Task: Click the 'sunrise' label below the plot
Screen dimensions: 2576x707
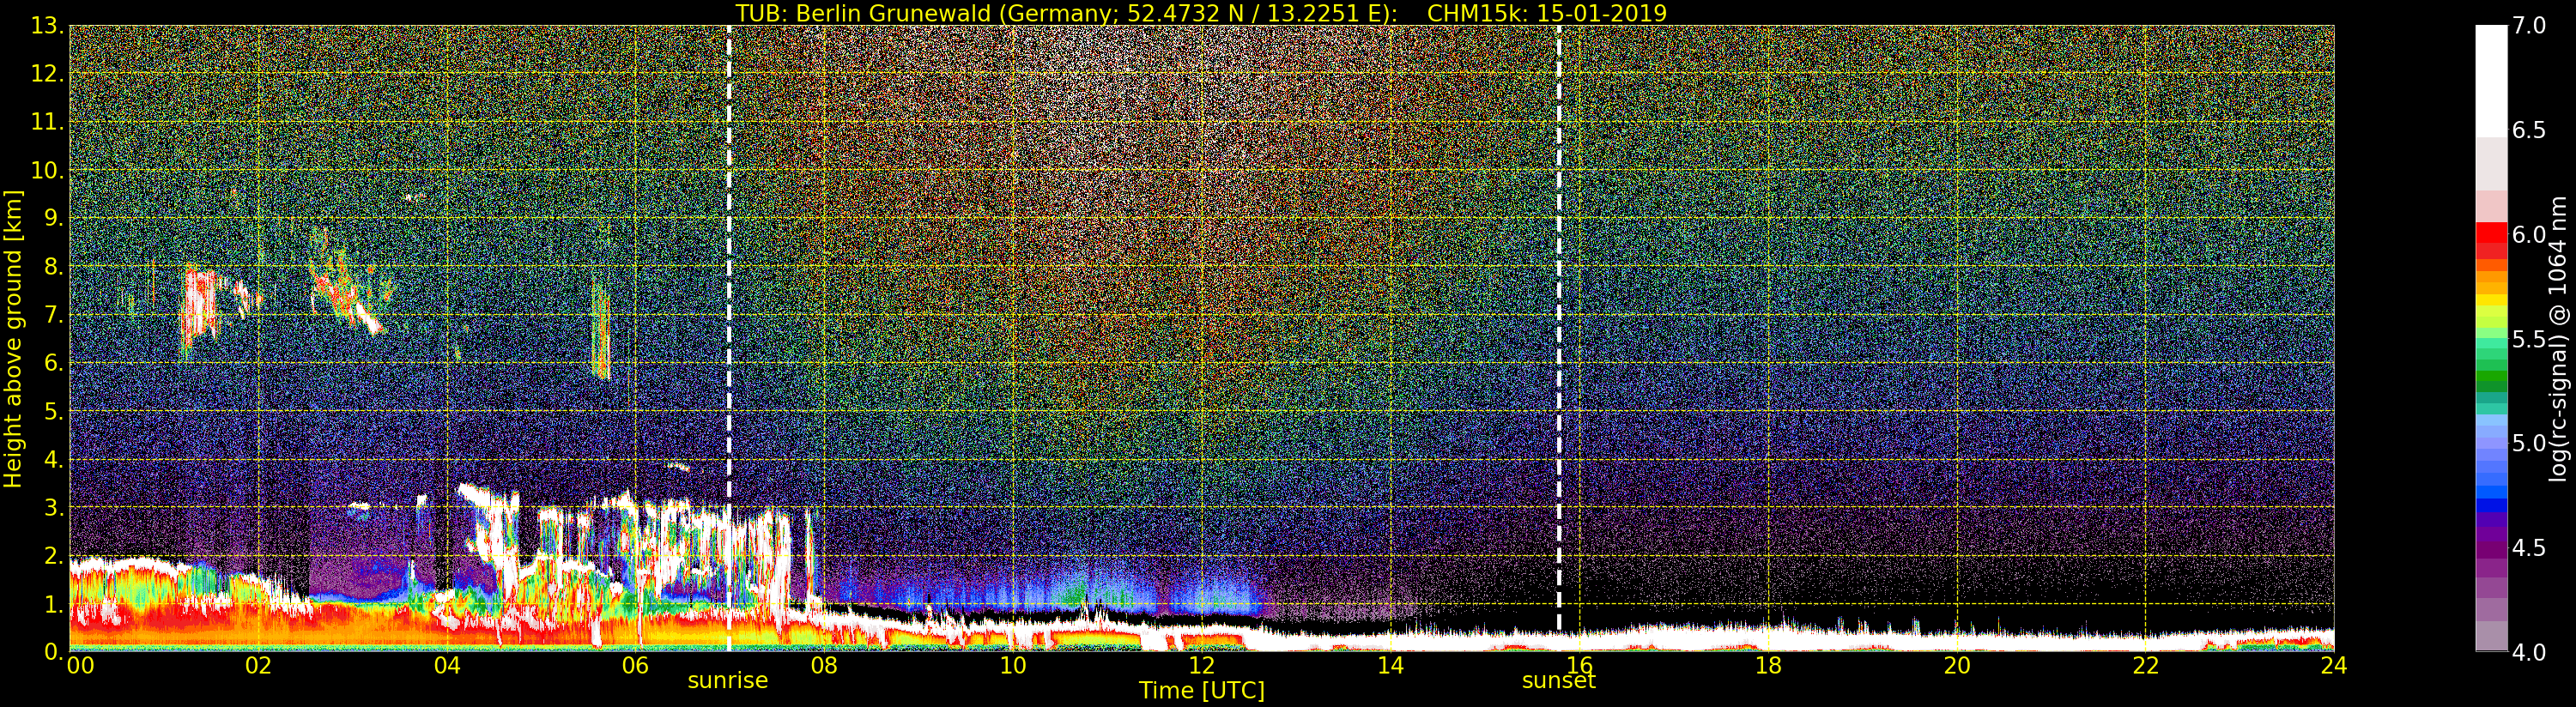Action: (728, 681)
